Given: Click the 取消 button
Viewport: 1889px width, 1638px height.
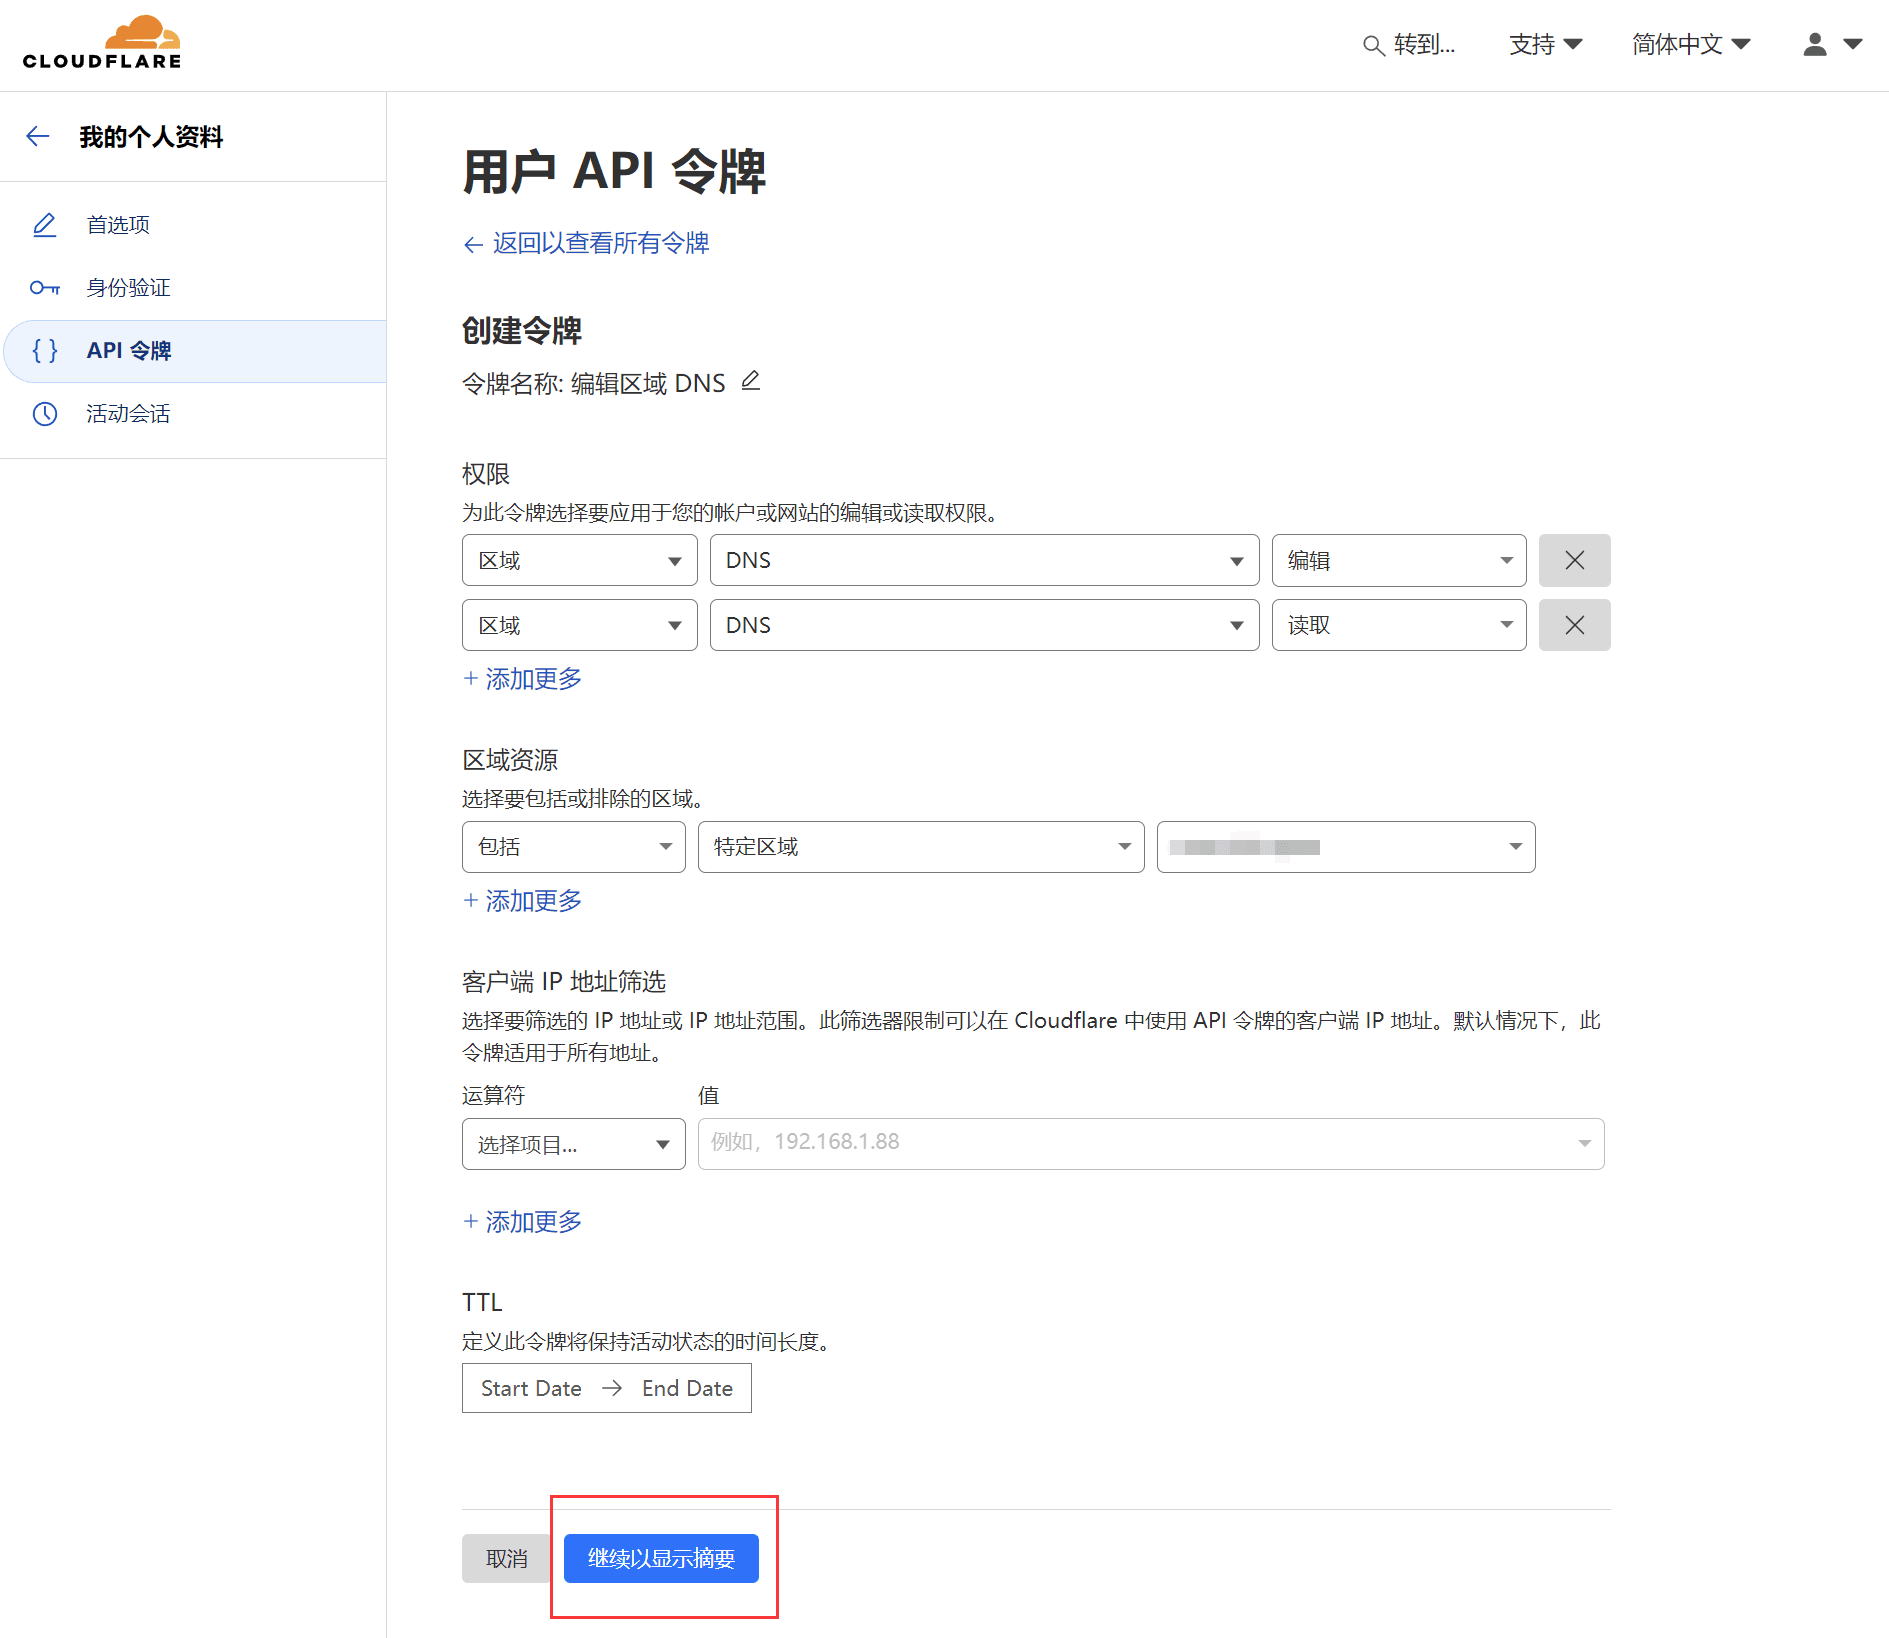Looking at the screenshot, I should 506,1558.
